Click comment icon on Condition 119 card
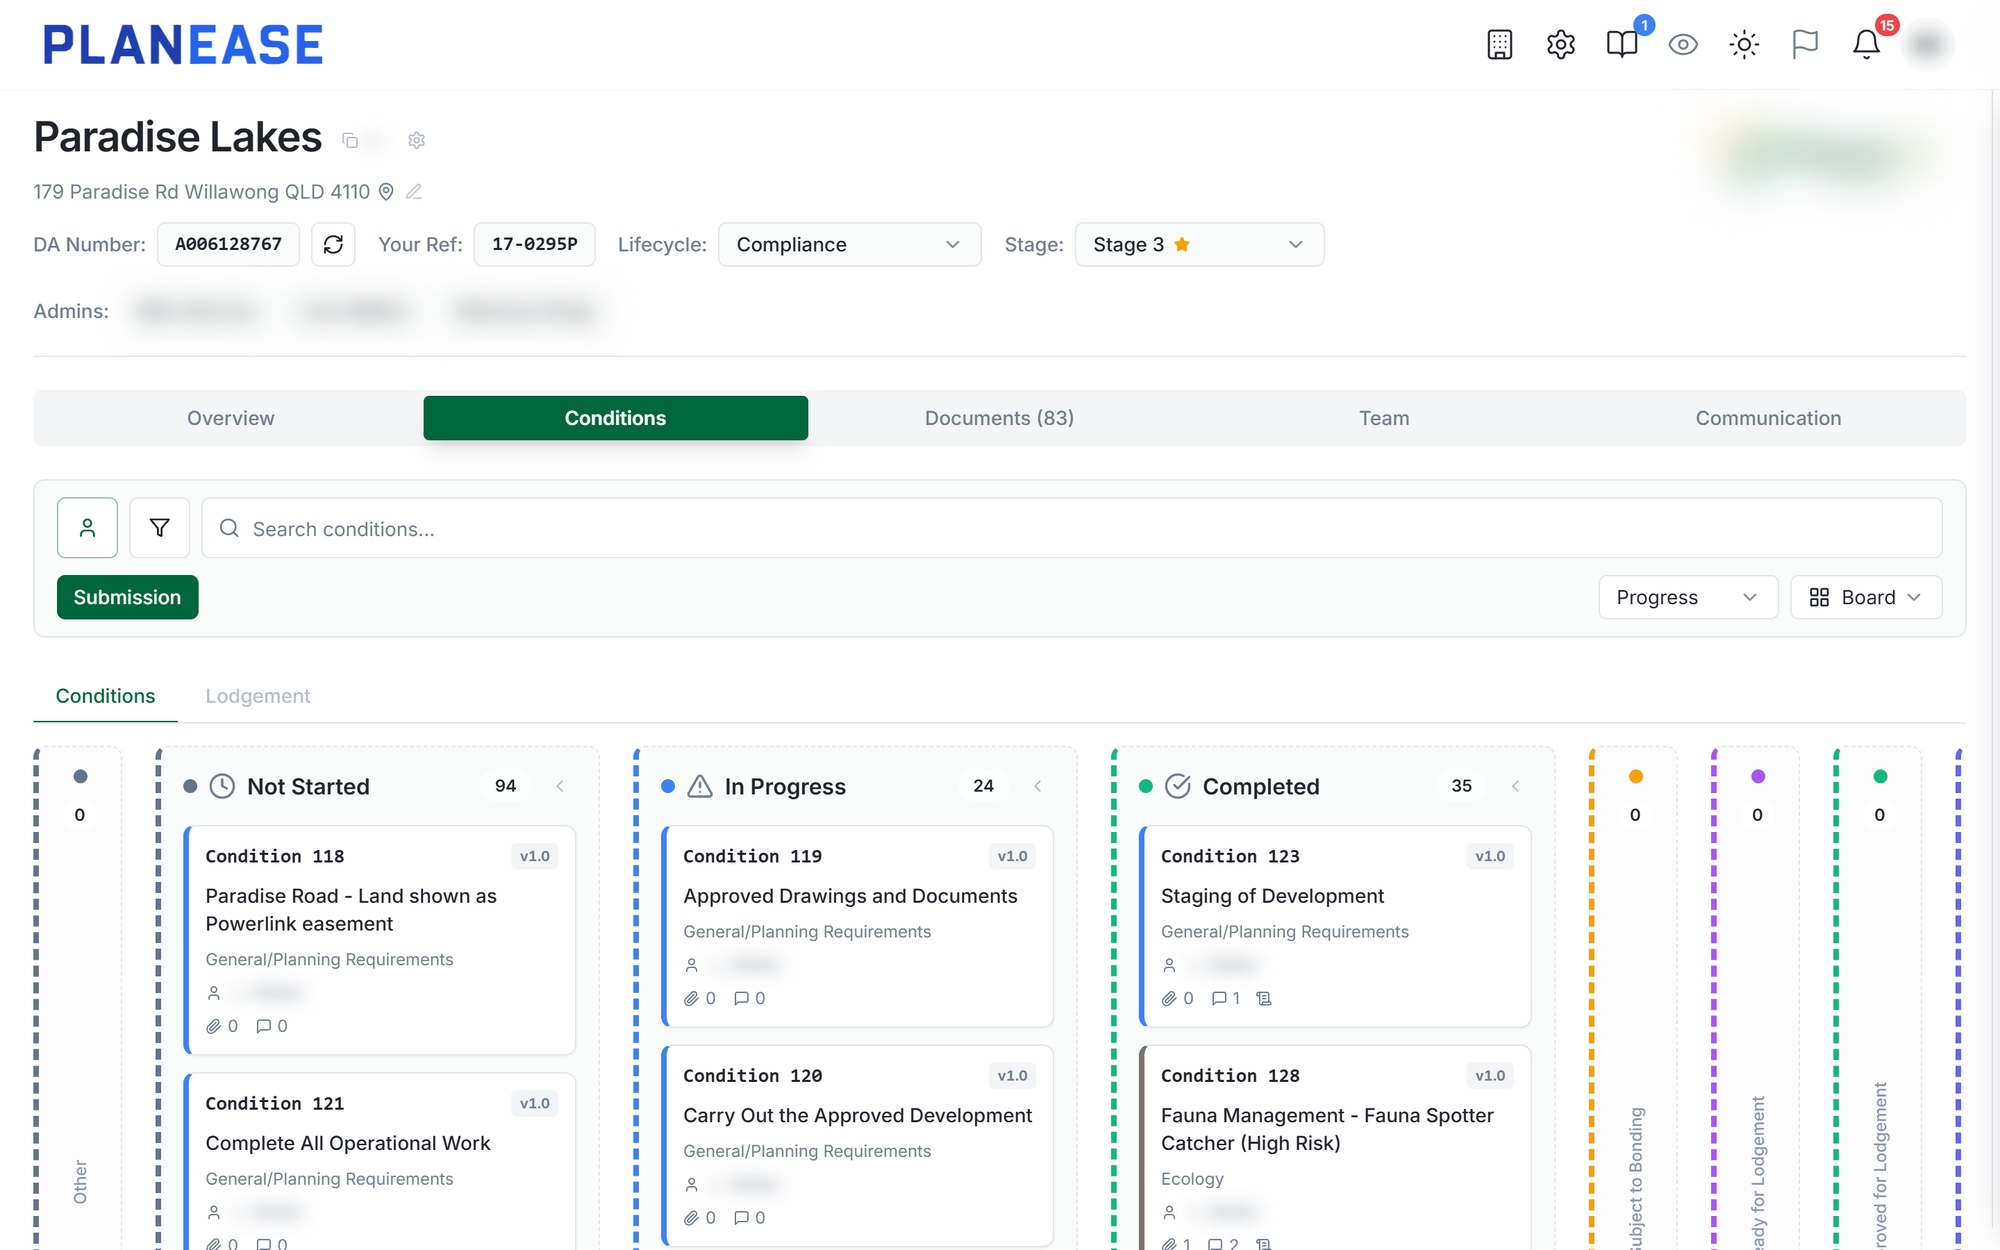 [741, 998]
